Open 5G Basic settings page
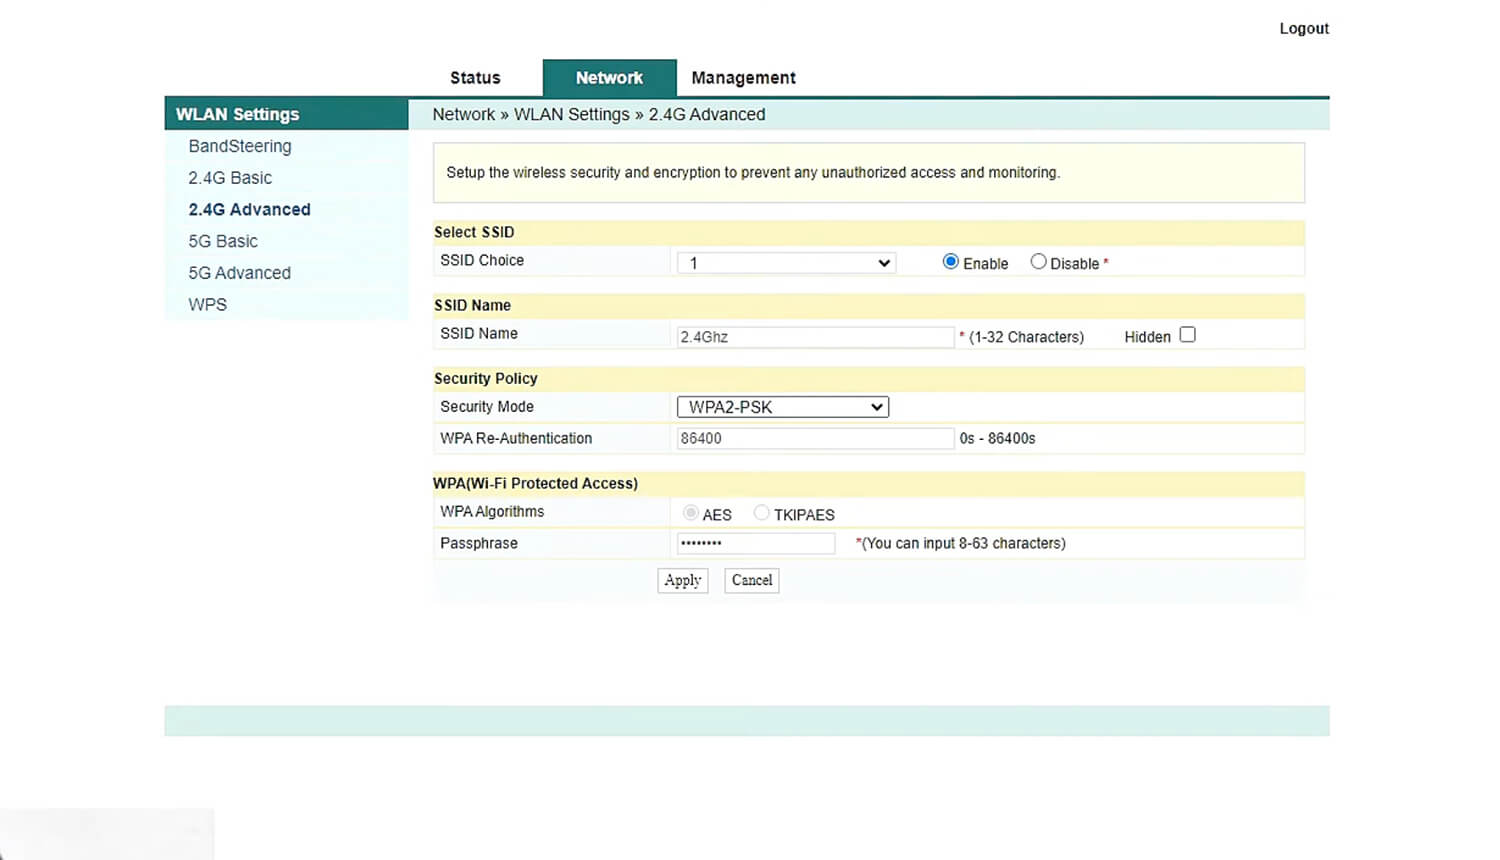The image size is (1500, 860). 223,241
